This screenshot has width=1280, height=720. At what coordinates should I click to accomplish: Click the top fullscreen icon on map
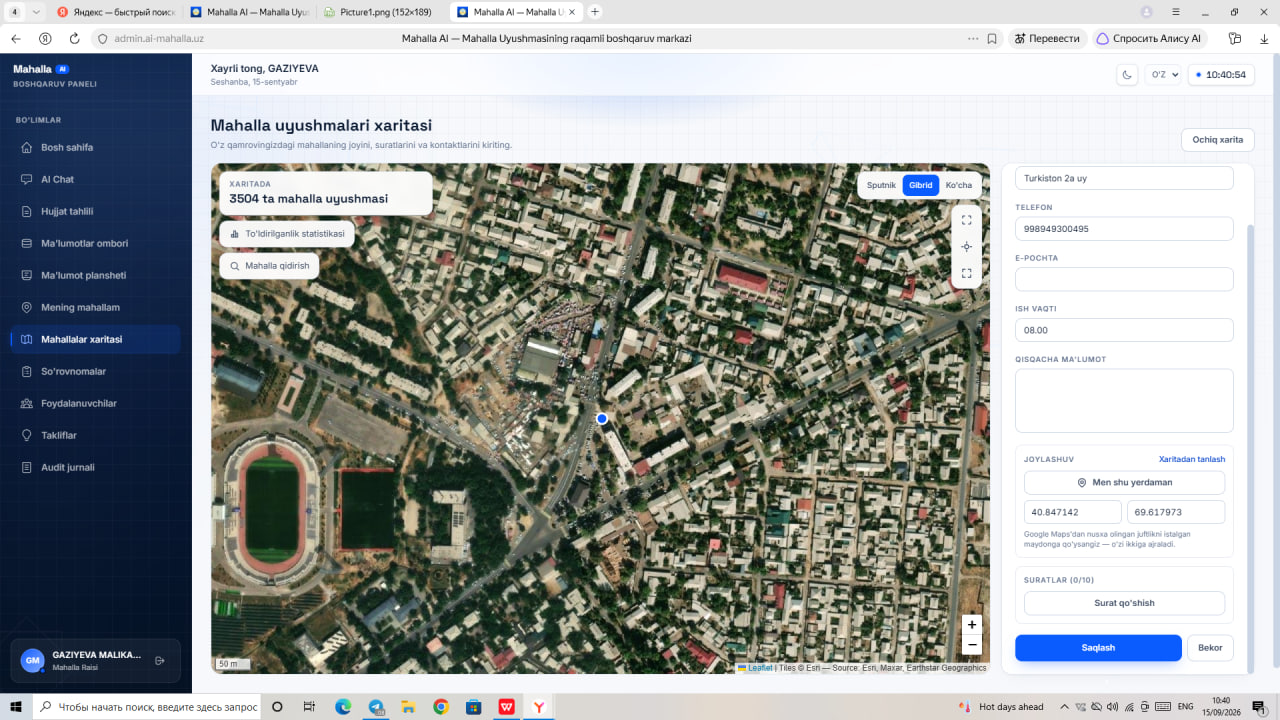(x=966, y=220)
